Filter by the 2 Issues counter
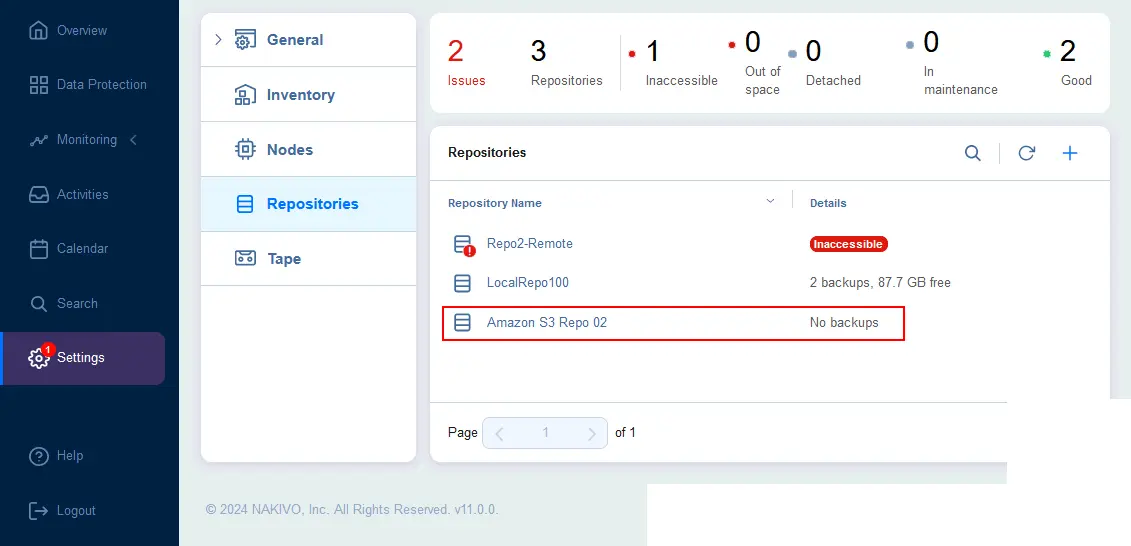 [x=467, y=63]
